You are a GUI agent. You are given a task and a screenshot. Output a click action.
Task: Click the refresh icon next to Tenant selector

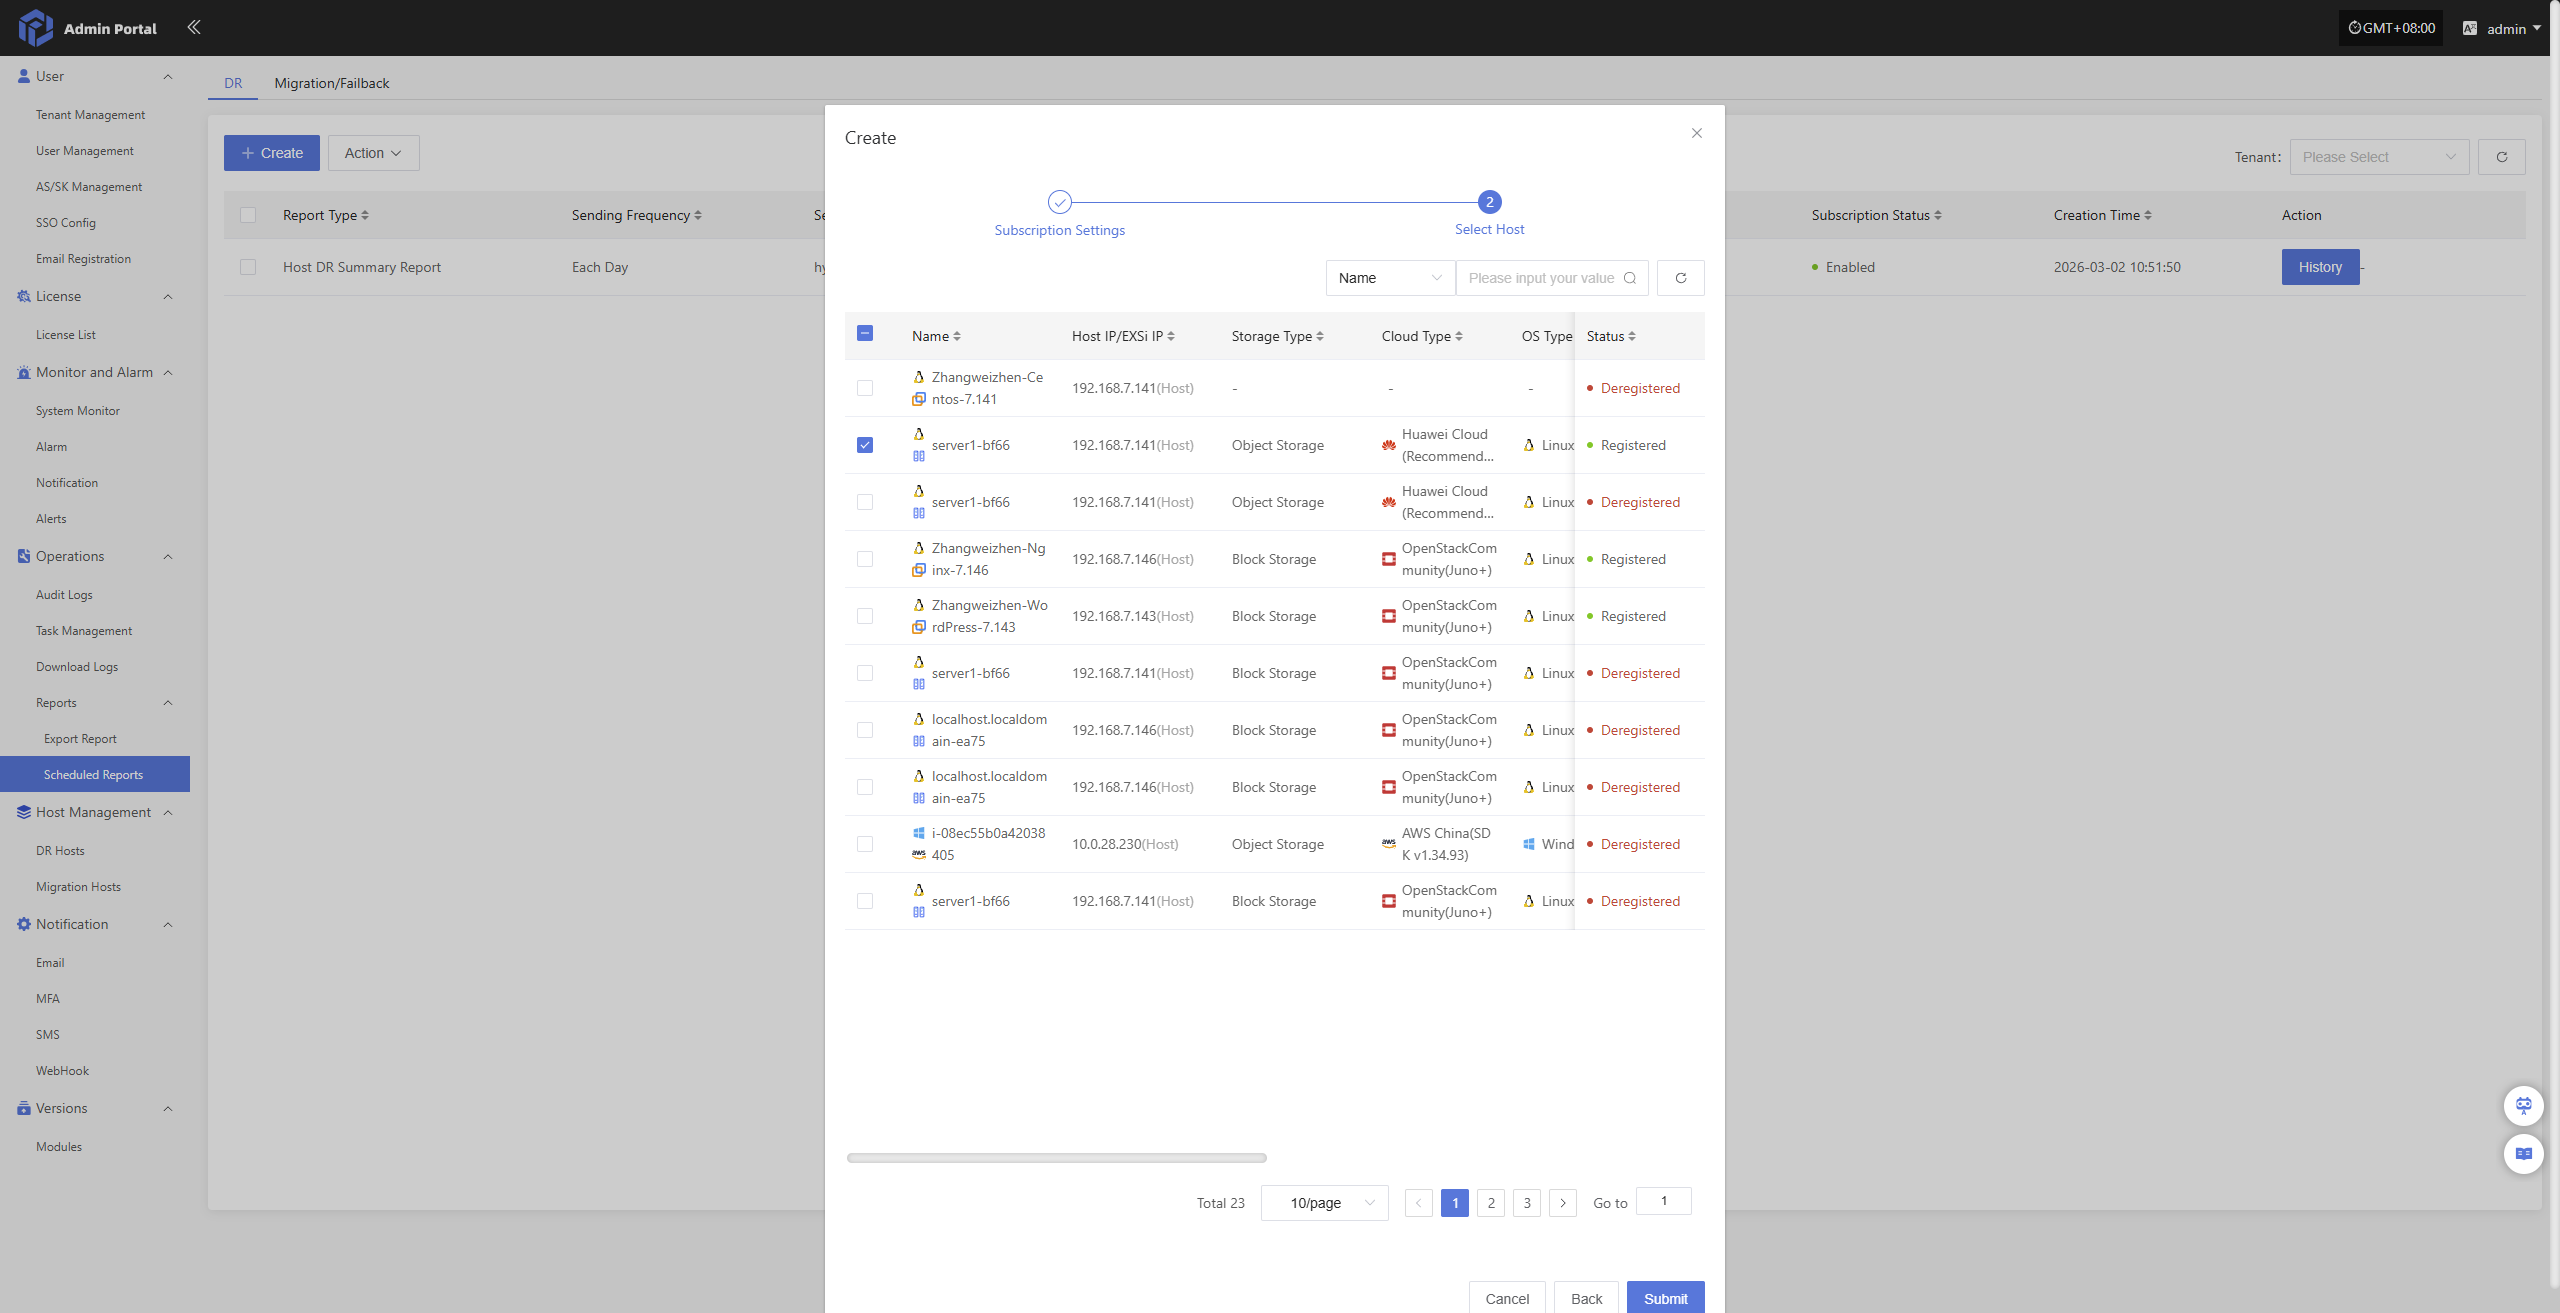coord(2501,157)
